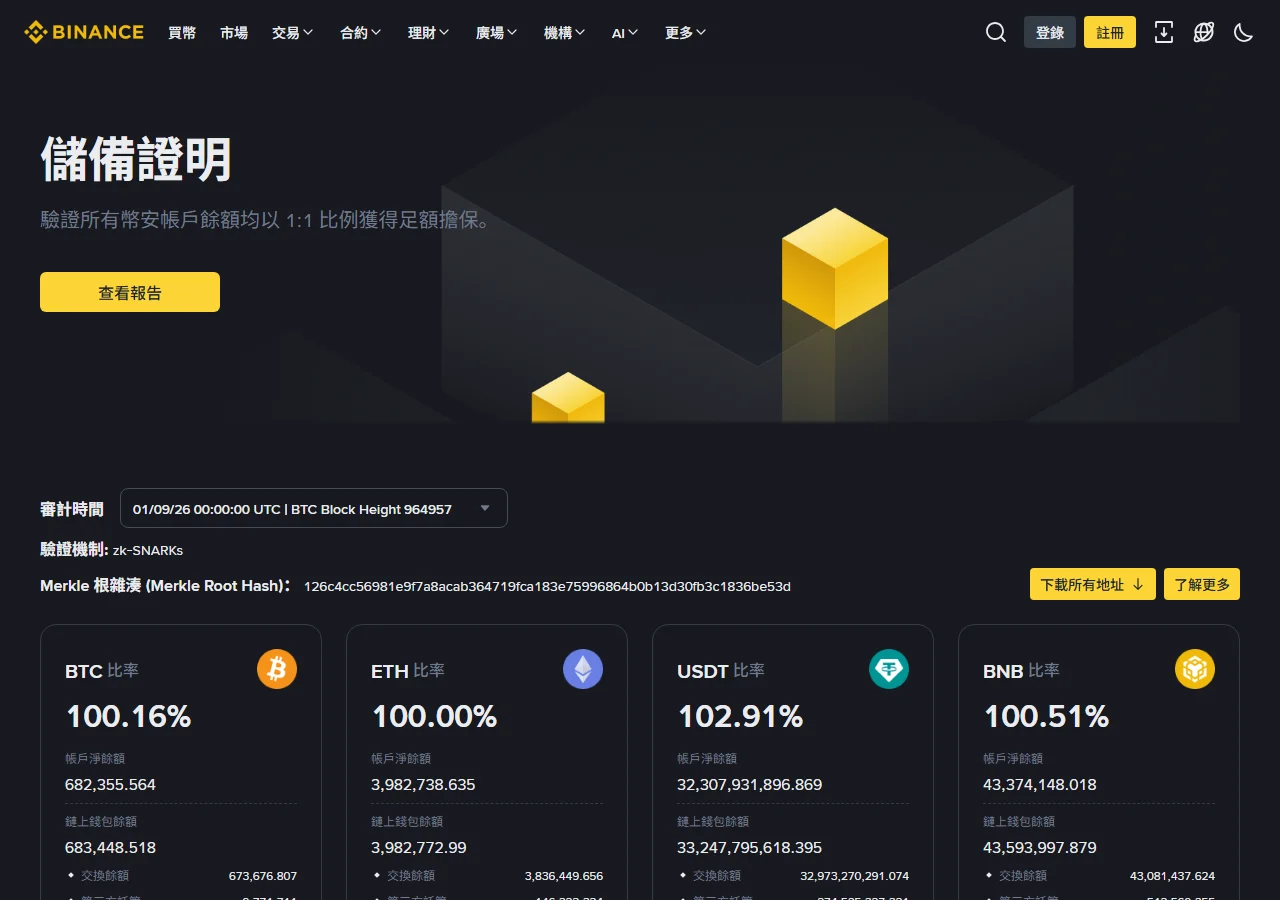Screen dimensions: 1280x900
Task: Click BNB exchange balance 43,081,437.624
Action: (x=1172, y=876)
